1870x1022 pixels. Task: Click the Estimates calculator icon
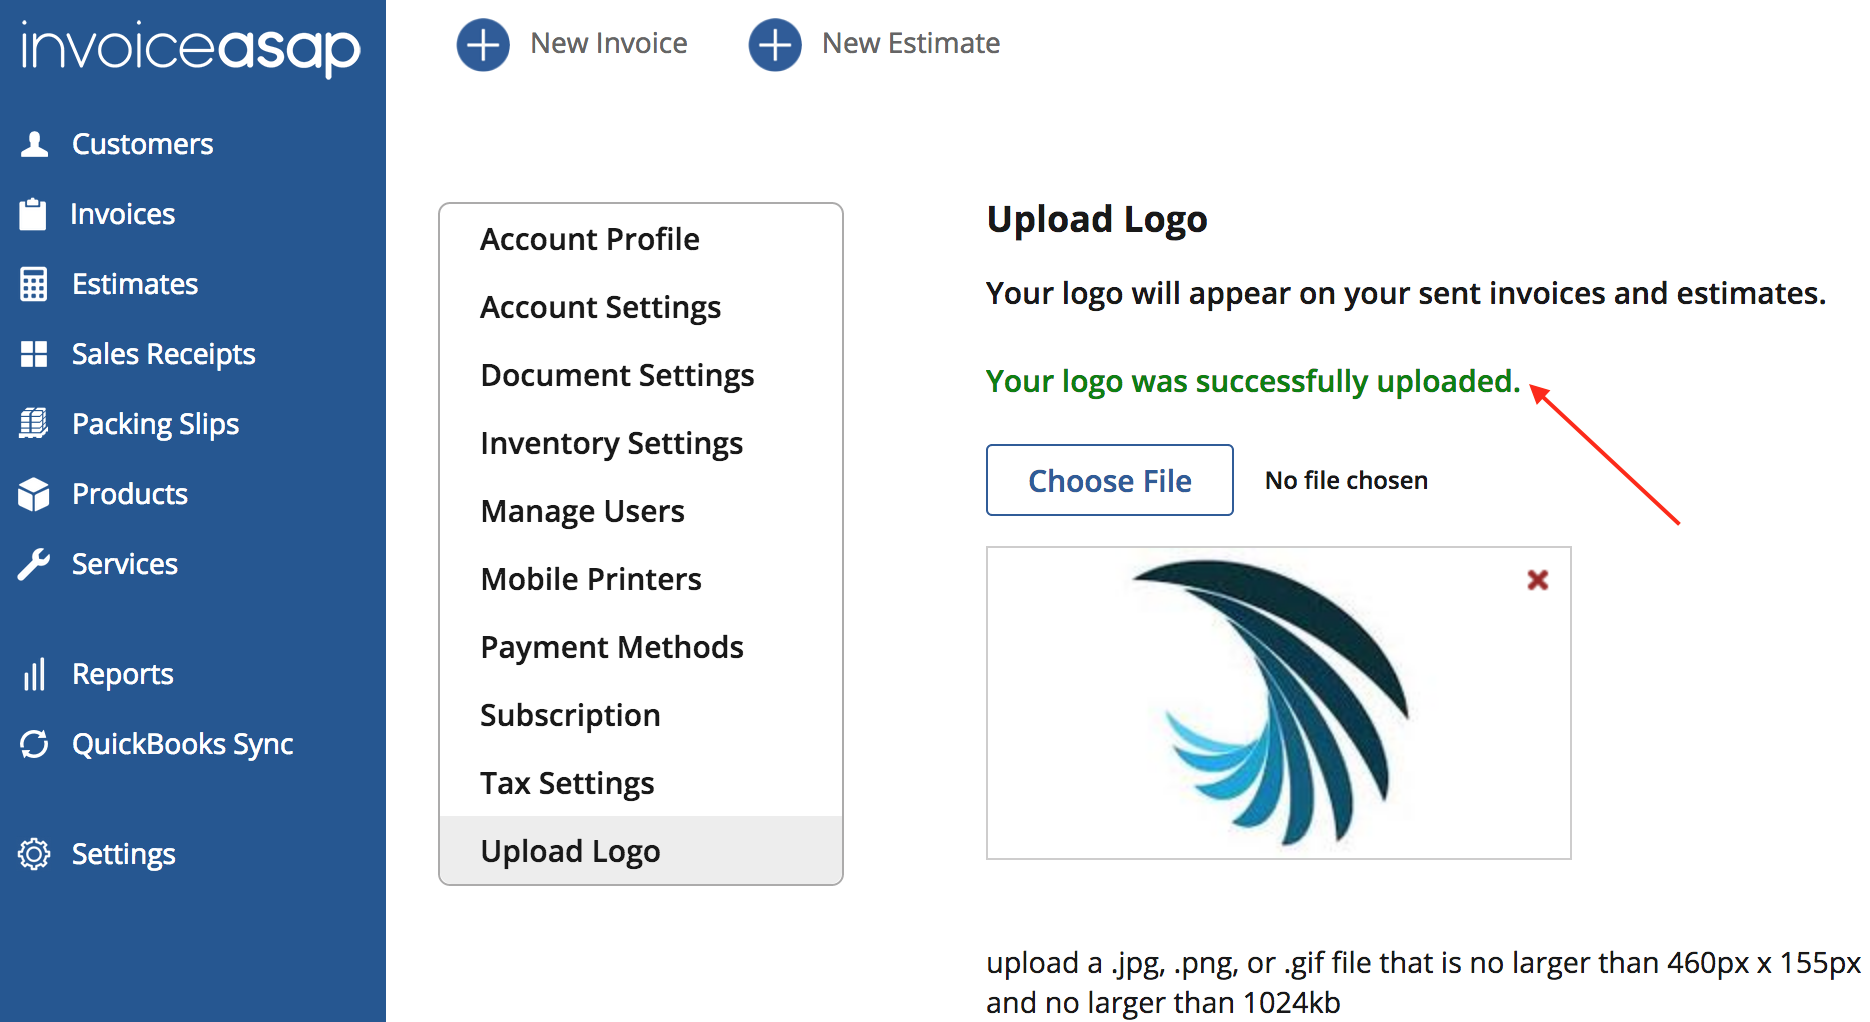33,284
